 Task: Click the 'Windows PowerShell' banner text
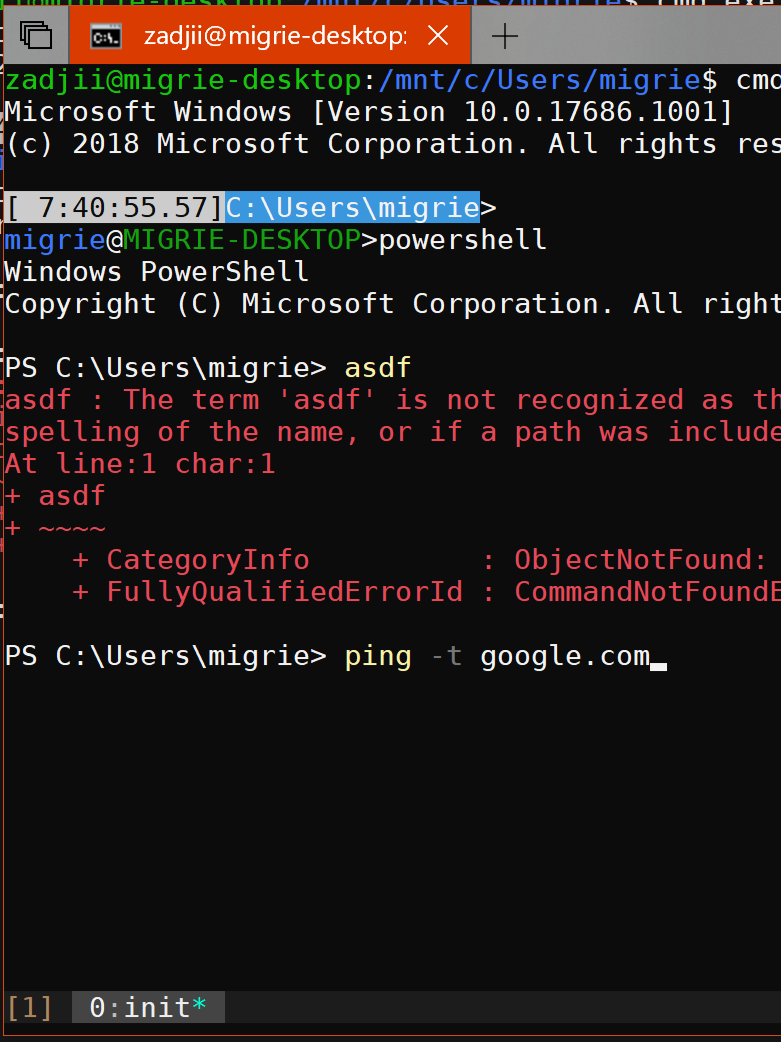[155, 271]
